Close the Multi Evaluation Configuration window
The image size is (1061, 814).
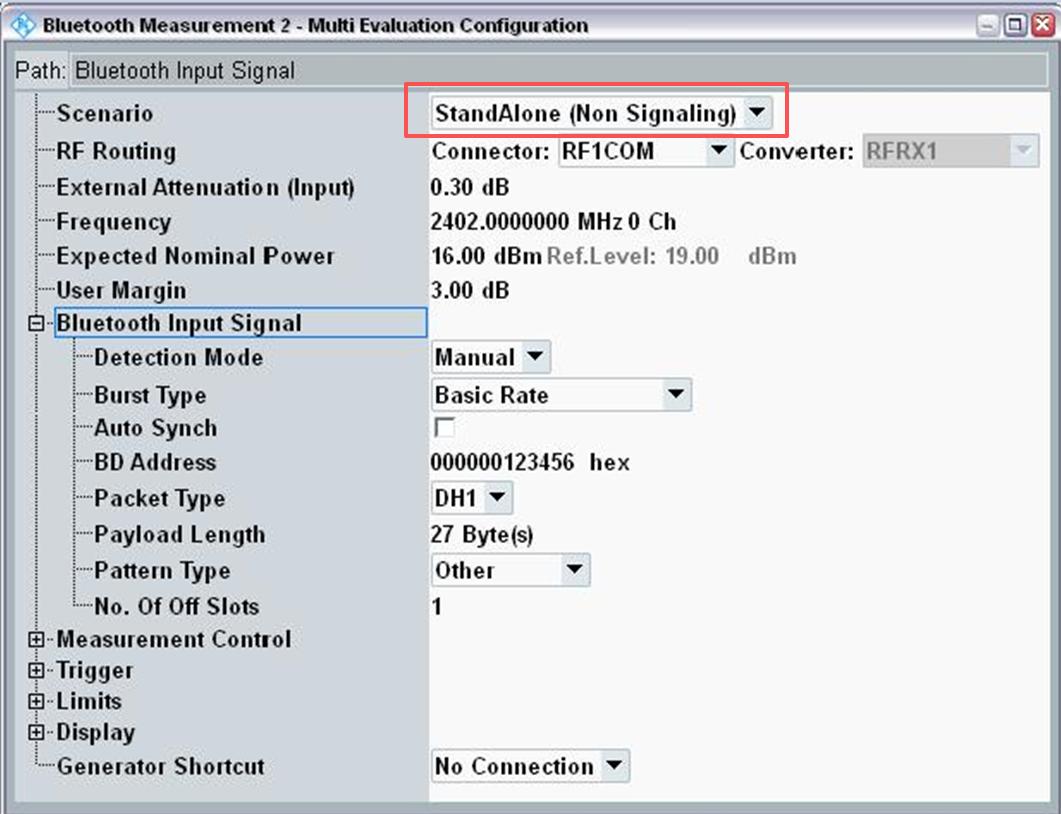point(1042,26)
